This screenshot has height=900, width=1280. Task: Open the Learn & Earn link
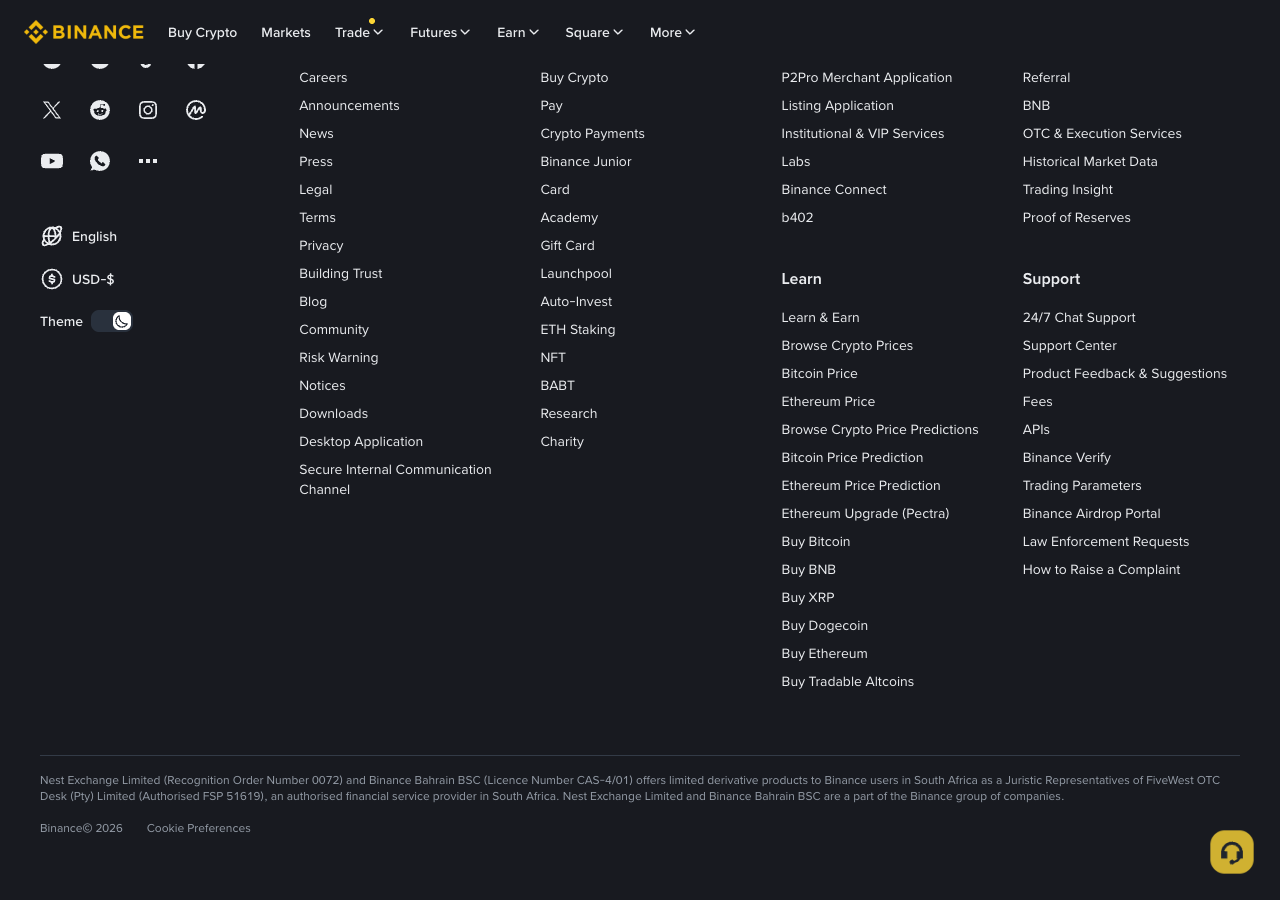coord(820,317)
